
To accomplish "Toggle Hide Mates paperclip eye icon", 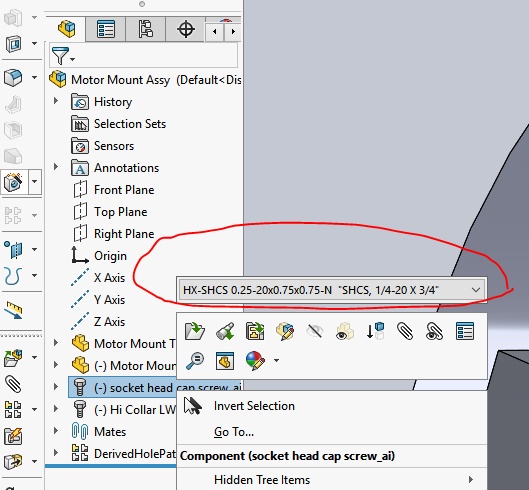I will click(434, 331).
